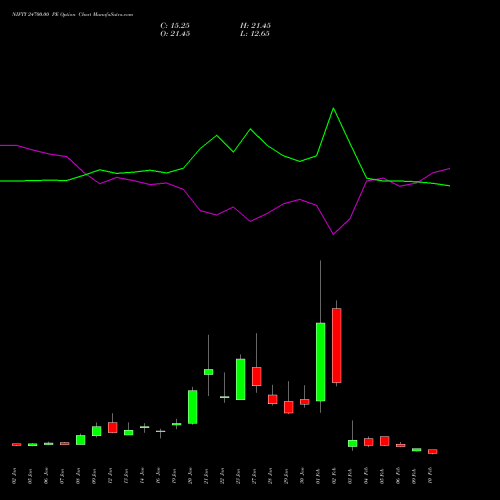Click the NIFTY PE Option chart title
This screenshot has height=500, width=500.
click(72, 15)
